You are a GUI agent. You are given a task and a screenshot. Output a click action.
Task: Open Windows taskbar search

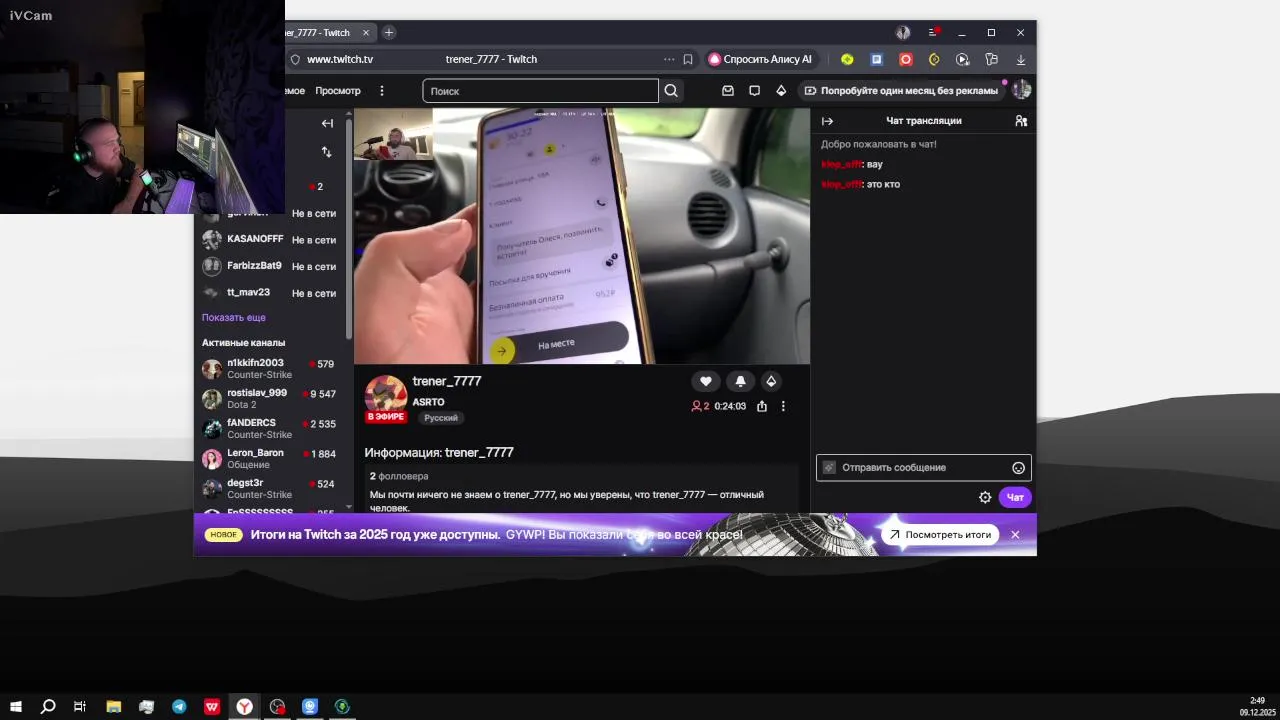pos(47,707)
